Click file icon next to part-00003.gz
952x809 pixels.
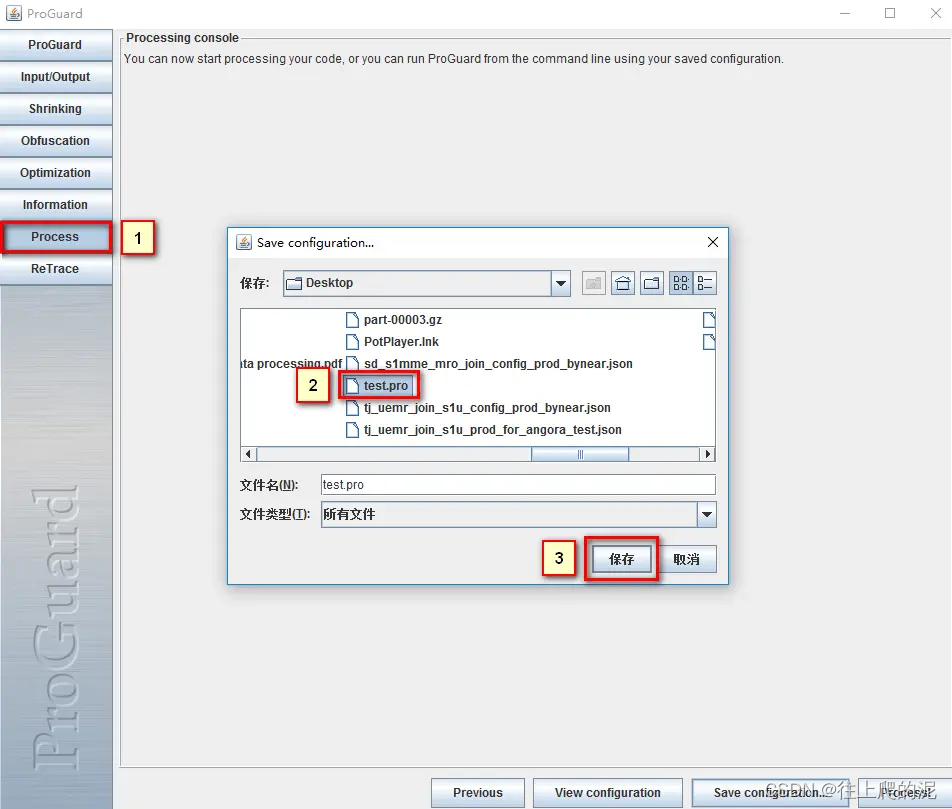pyautogui.click(x=352, y=319)
